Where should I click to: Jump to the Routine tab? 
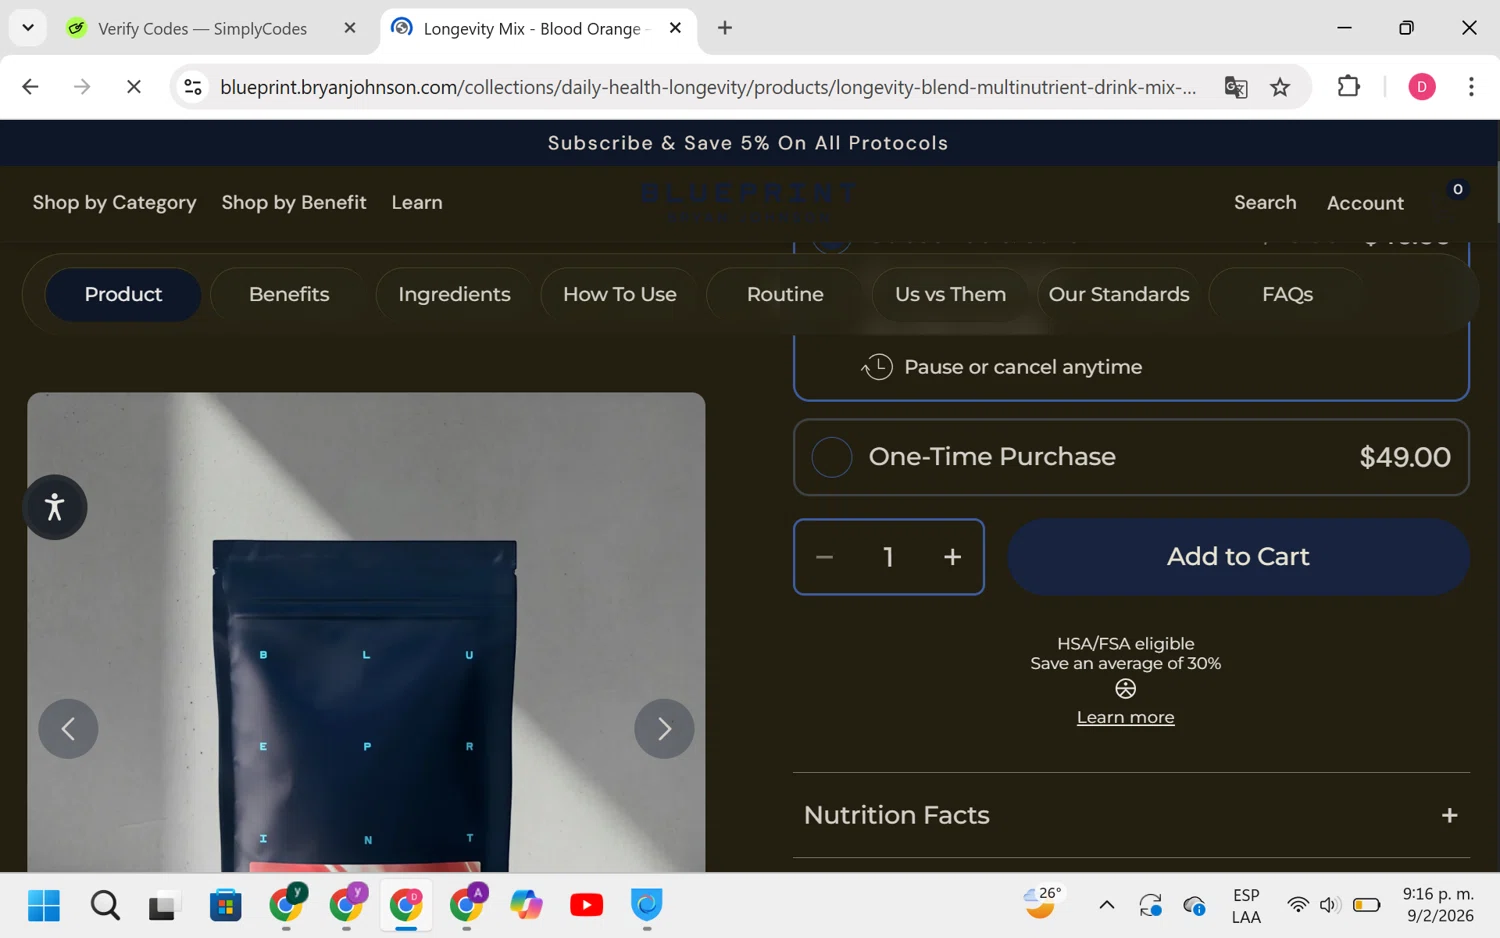click(x=785, y=294)
